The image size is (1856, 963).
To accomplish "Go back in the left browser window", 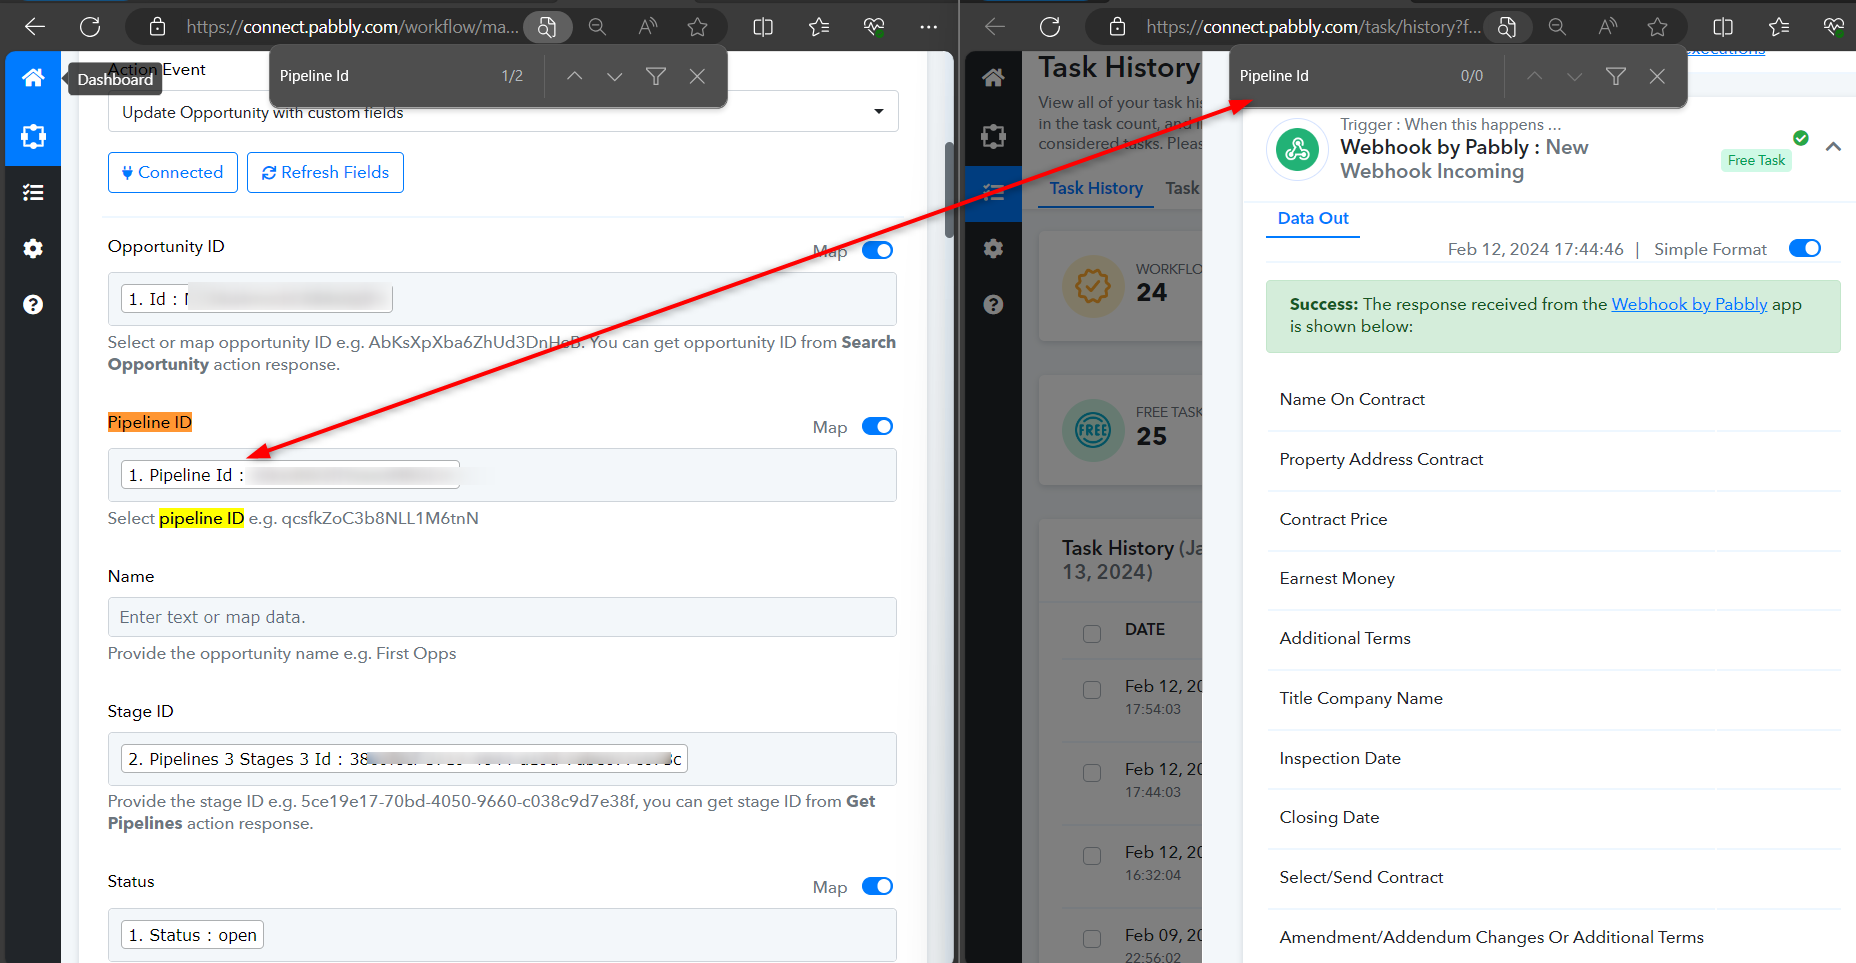I will click(35, 27).
